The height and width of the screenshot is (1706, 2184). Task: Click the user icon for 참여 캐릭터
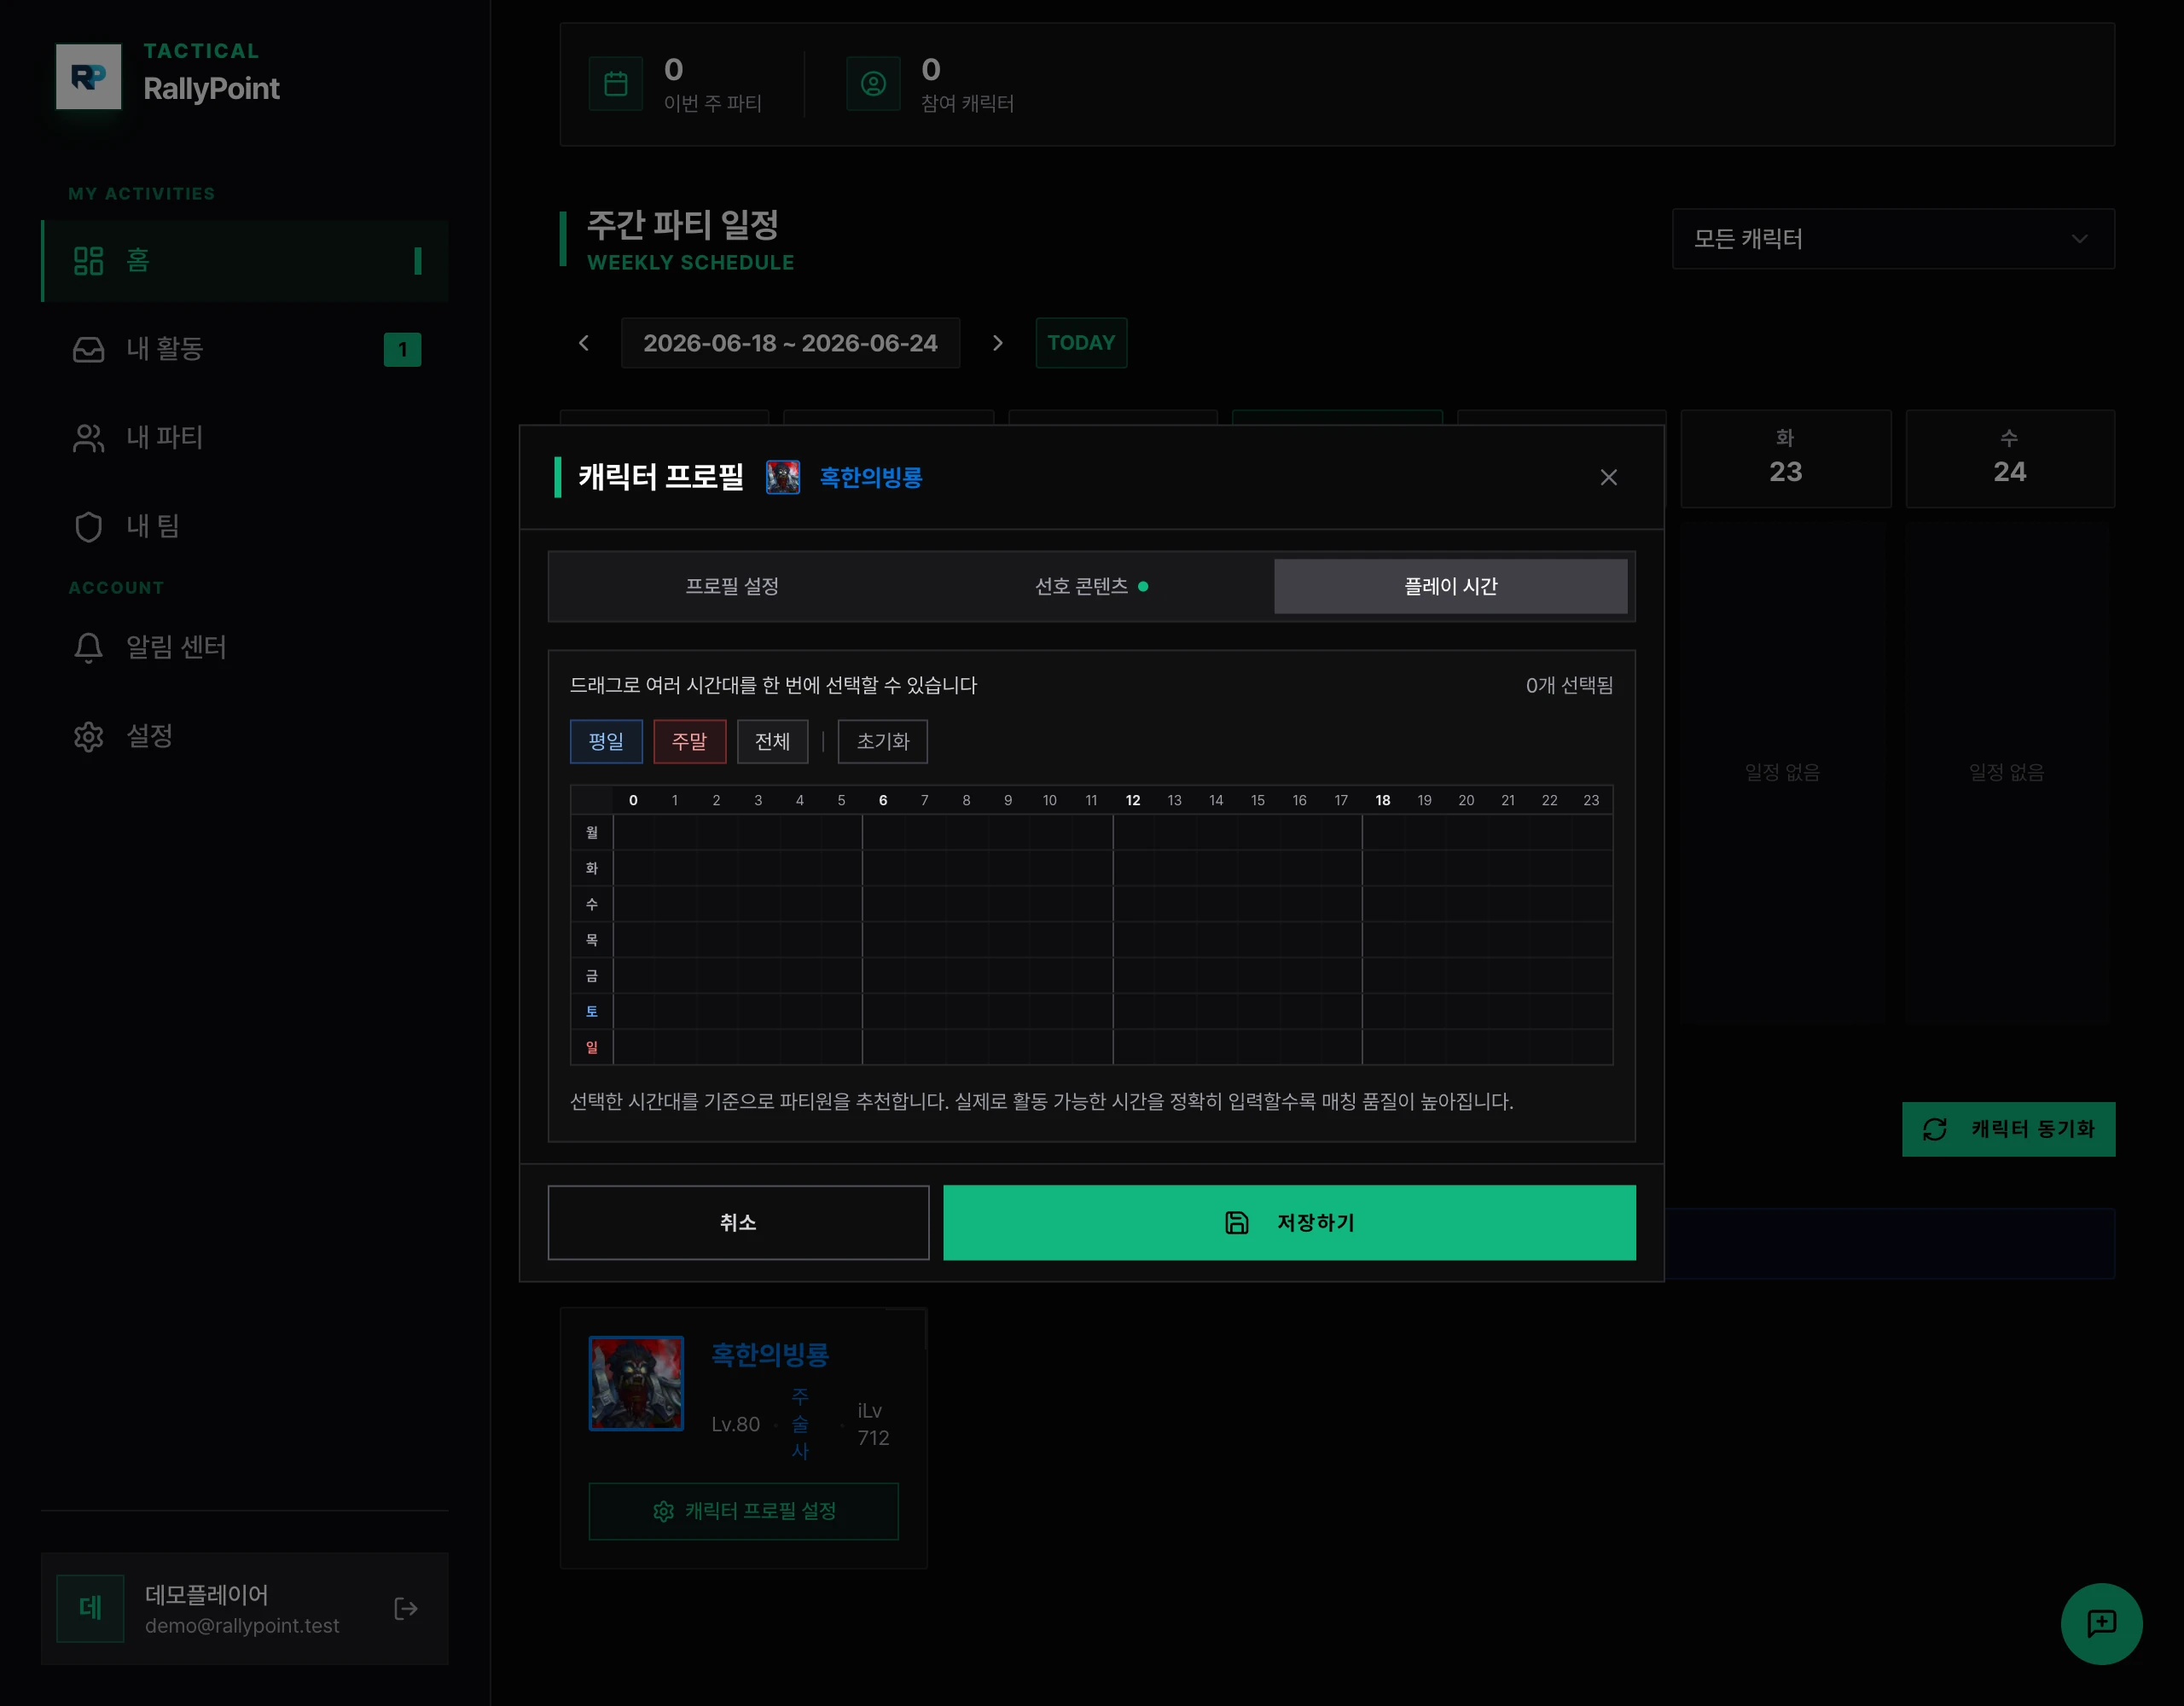click(873, 84)
